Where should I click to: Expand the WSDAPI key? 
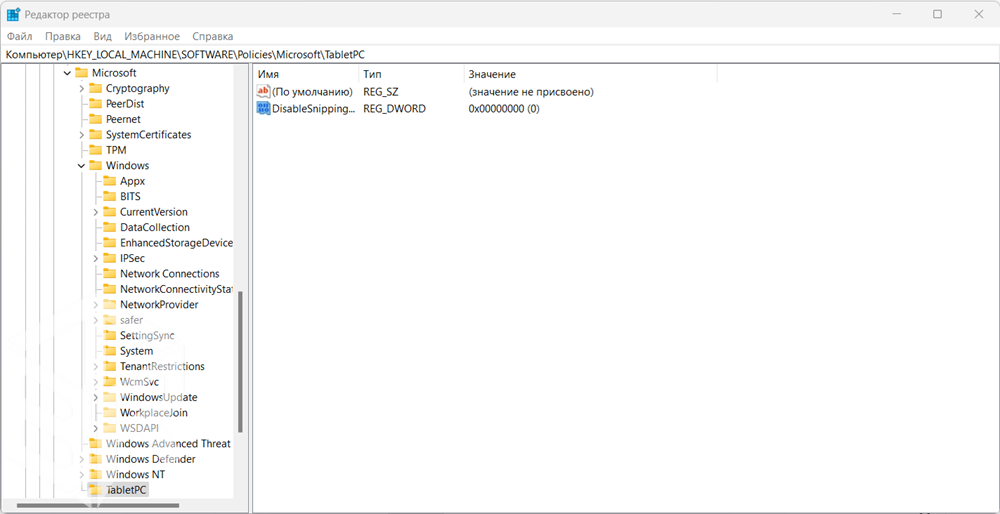click(96, 428)
